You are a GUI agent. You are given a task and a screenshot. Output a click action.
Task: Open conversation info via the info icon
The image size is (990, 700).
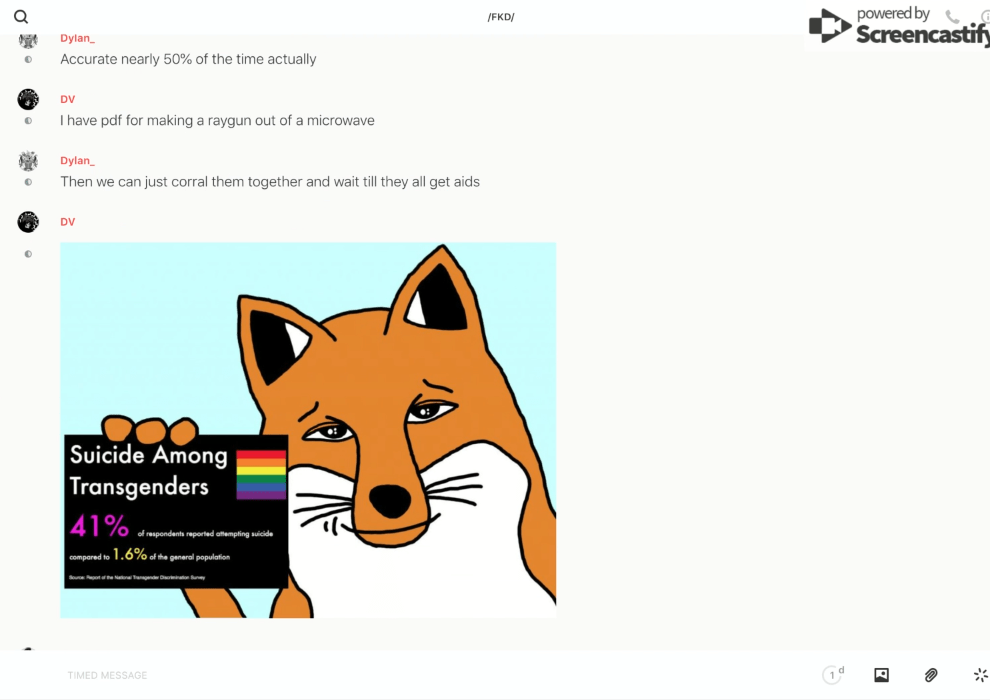(x=984, y=17)
